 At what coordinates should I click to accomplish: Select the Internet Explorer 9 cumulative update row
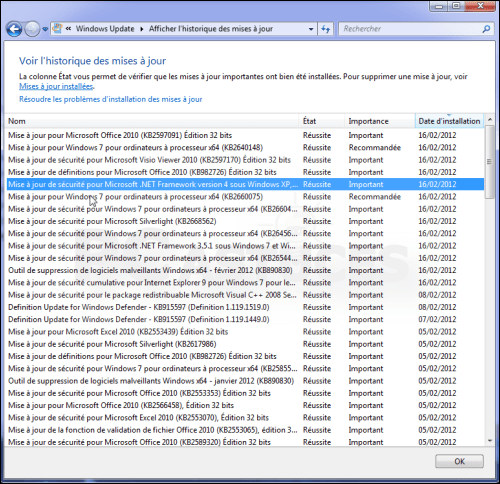tap(245, 283)
